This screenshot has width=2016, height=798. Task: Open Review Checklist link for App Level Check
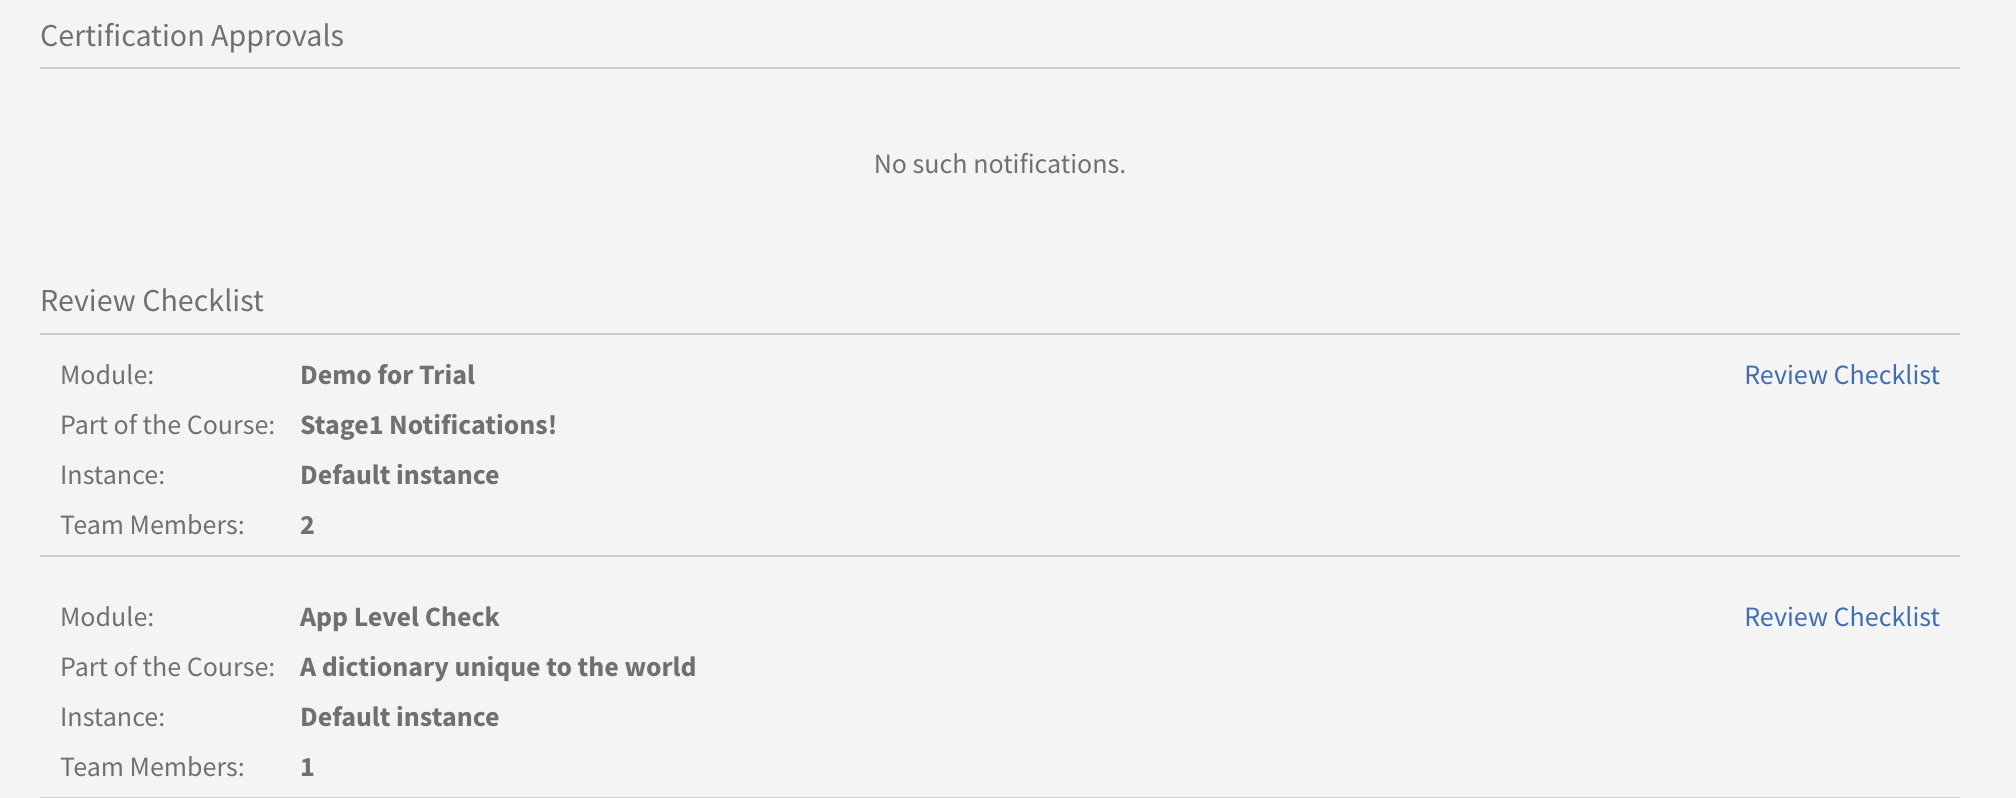point(1841,617)
